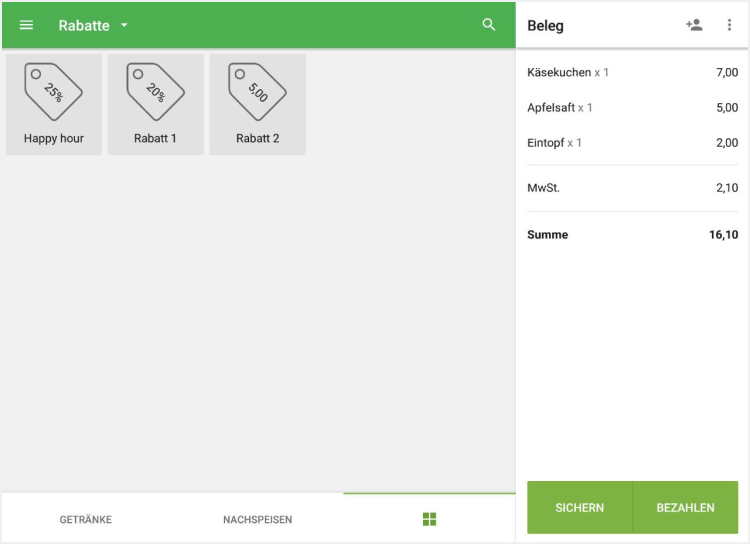Switch to the grid view tab
Image resolution: width=750 pixels, height=544 pixels.
click(x=429, y=519)
